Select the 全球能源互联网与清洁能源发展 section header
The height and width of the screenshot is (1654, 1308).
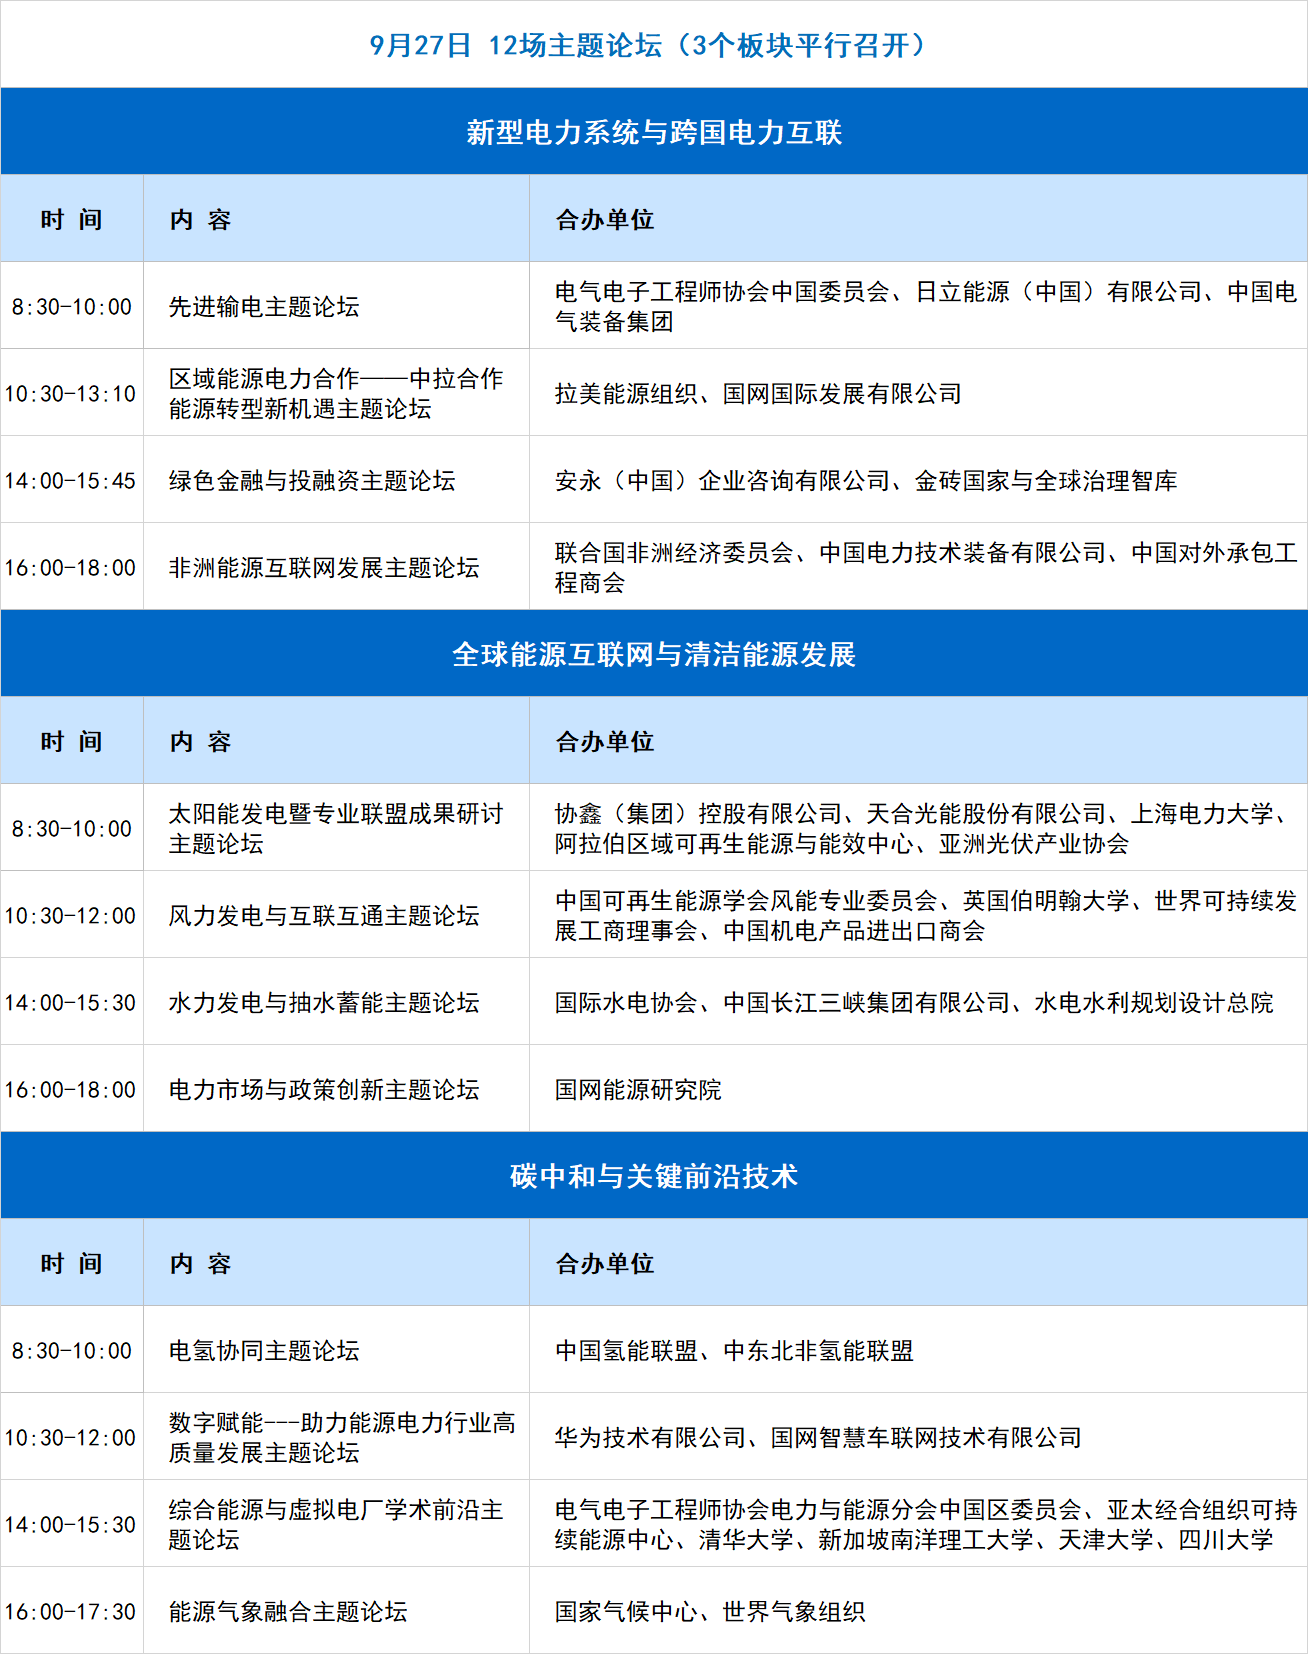(x=653, y=654)
